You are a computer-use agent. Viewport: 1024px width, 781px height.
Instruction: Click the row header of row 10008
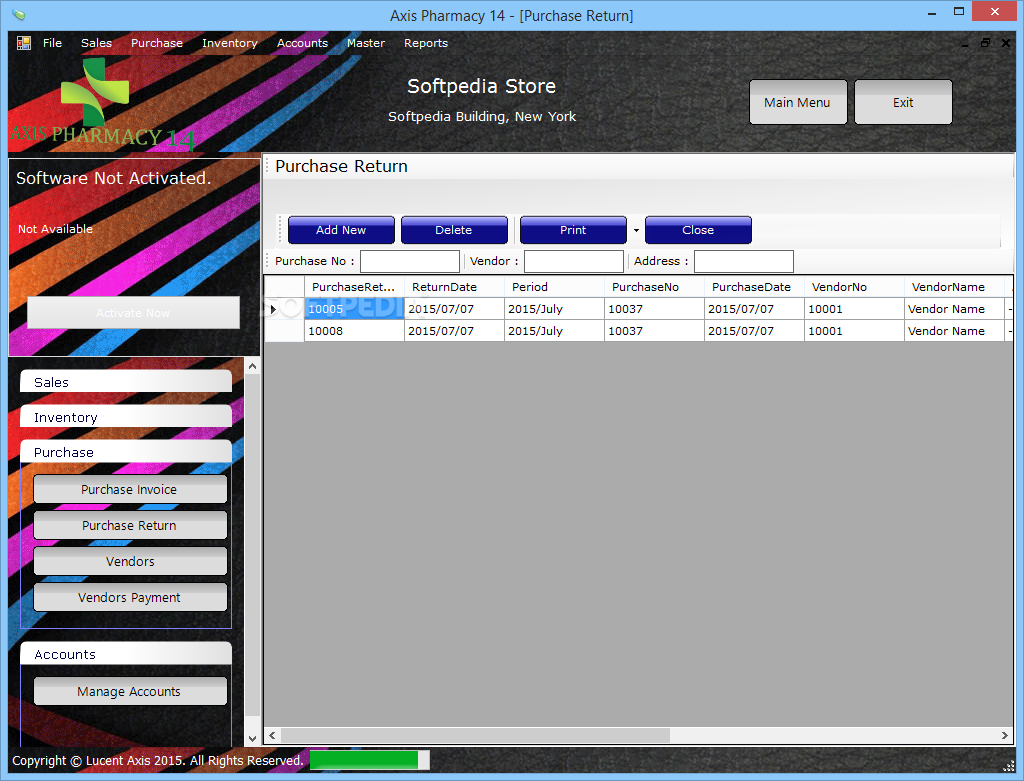pyautogui.click(x=284, y=331)
